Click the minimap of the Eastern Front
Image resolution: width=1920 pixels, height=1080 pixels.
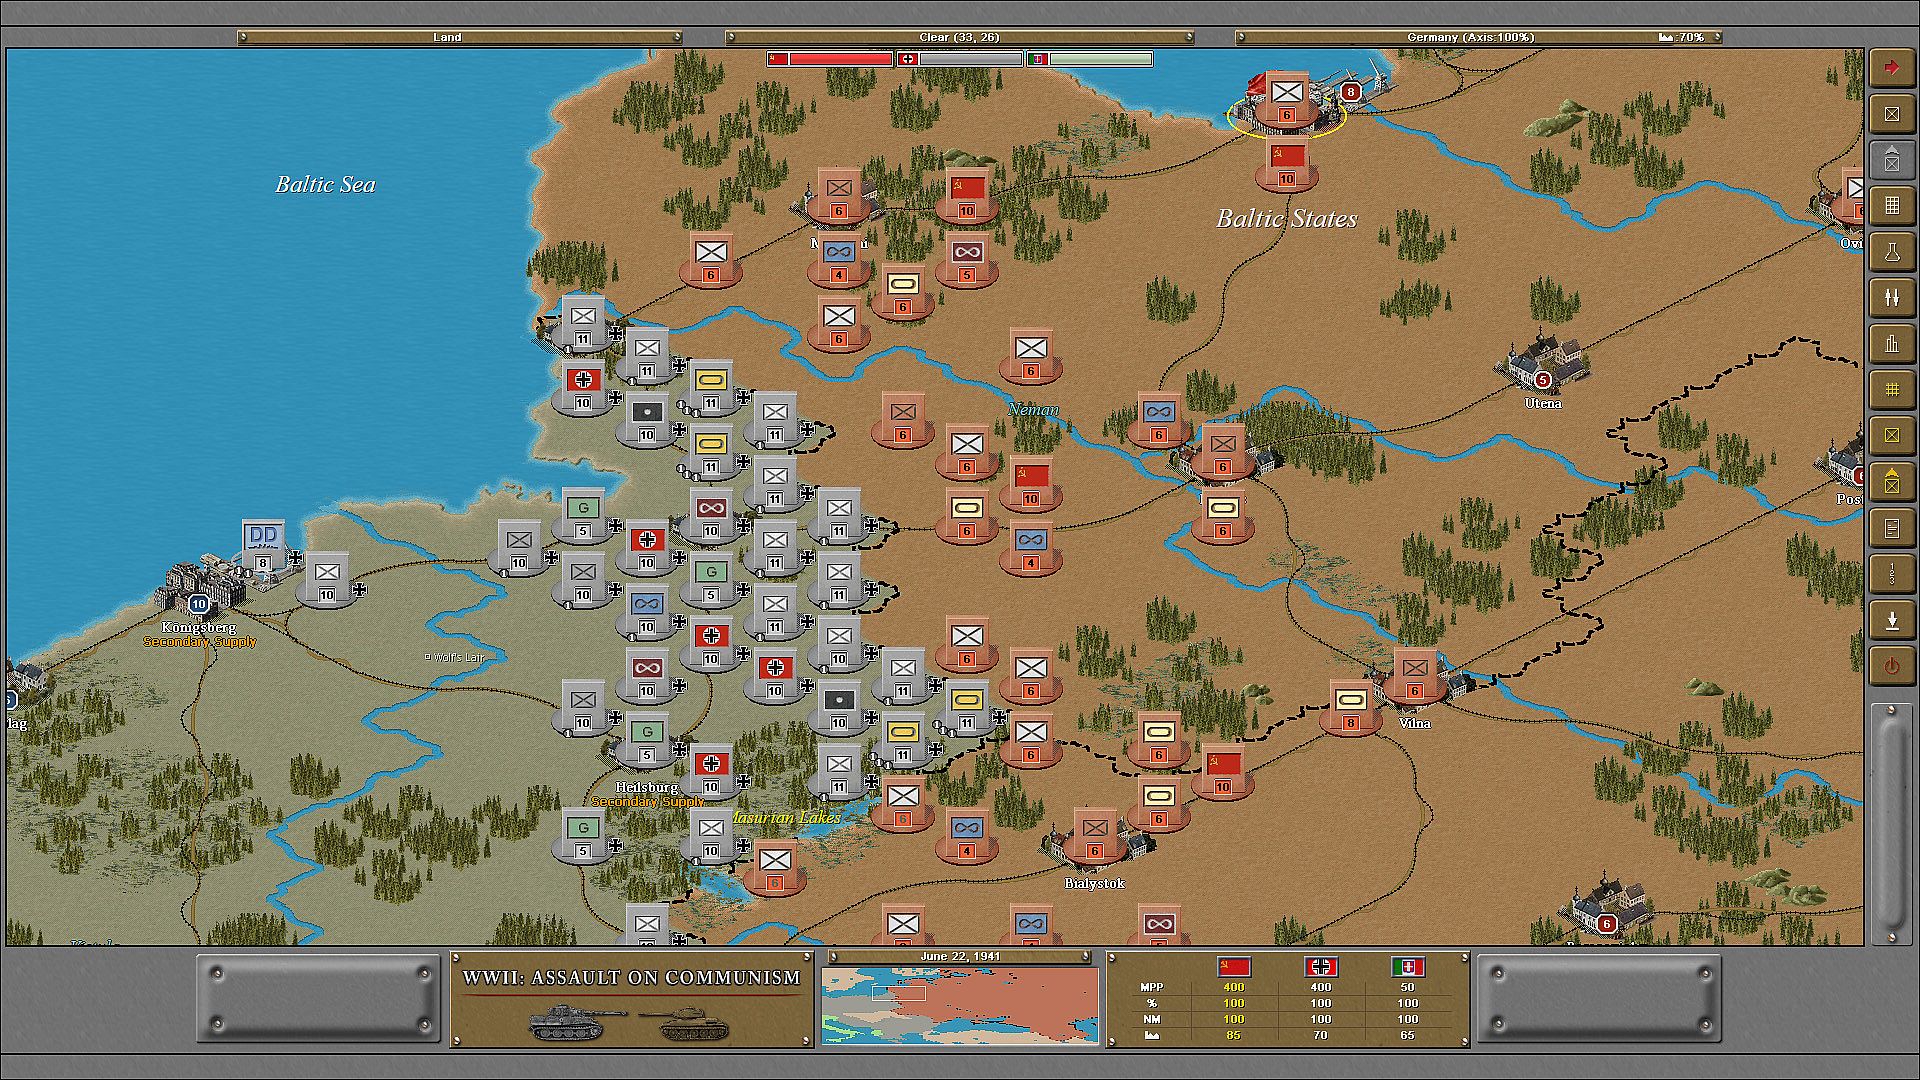tap(959, 1005)
